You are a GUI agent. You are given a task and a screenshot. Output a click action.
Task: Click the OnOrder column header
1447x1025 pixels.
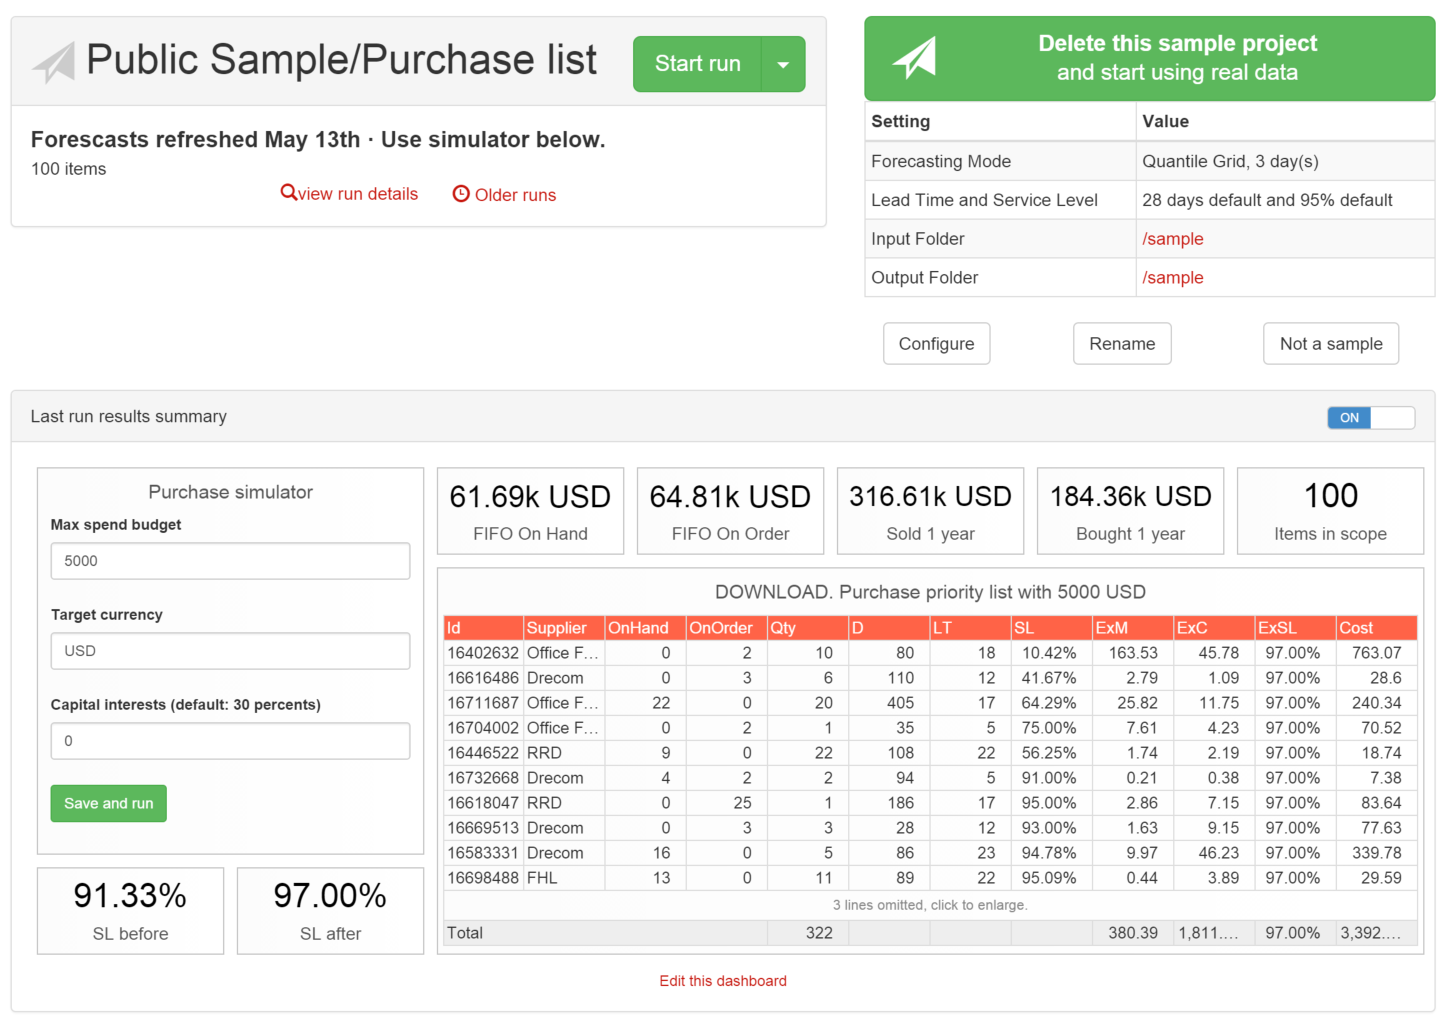[x=727, y=628]
